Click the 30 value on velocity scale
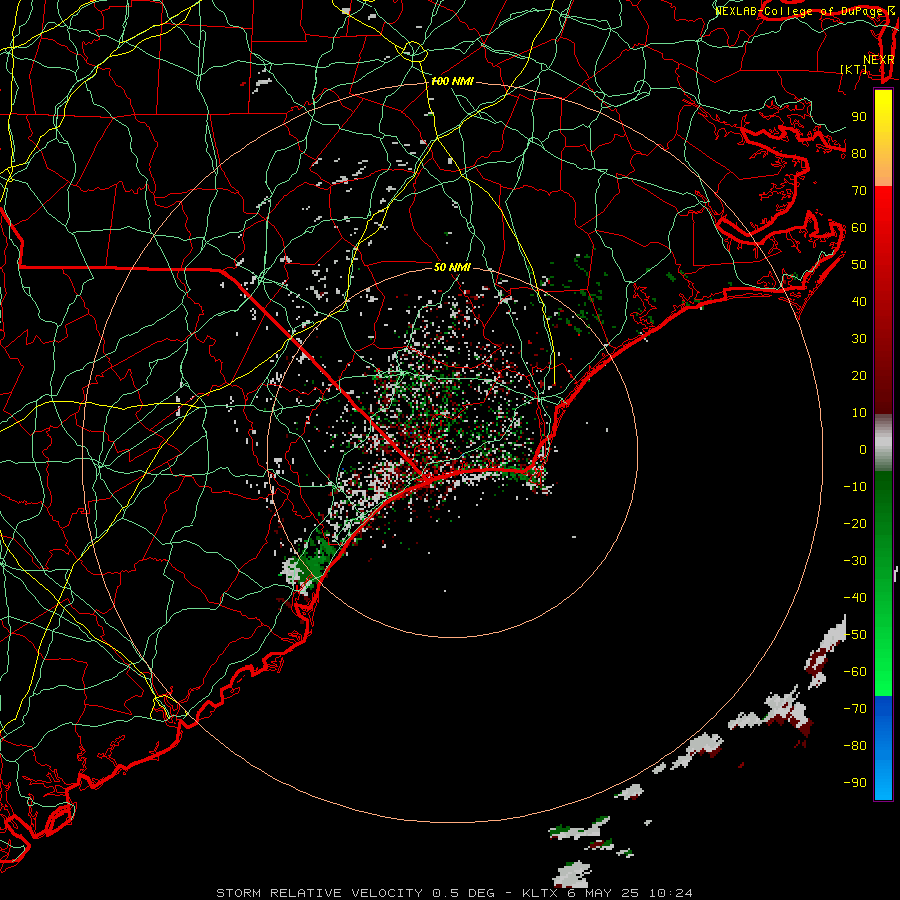Image resolution: width=900 pixels, height=900 pixels. coord(859,339)
